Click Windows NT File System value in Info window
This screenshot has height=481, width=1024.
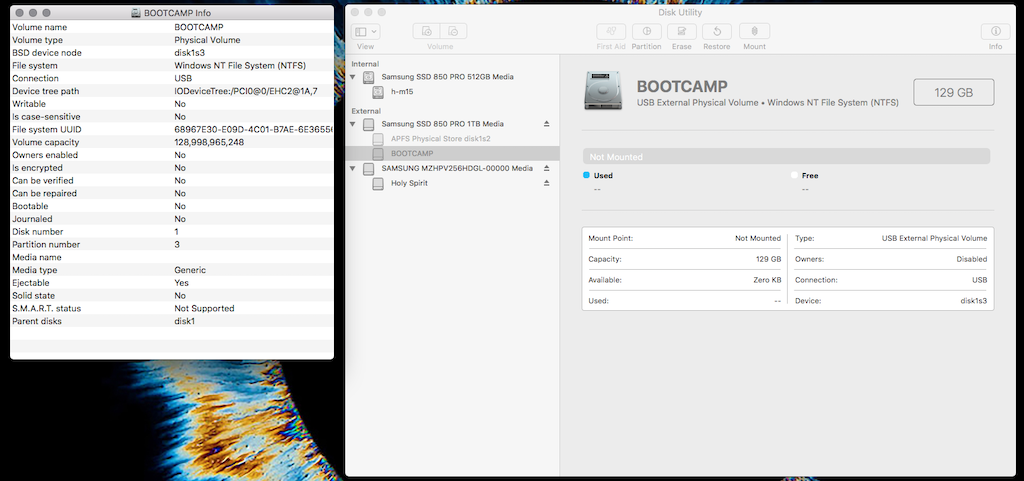point(240,65)
